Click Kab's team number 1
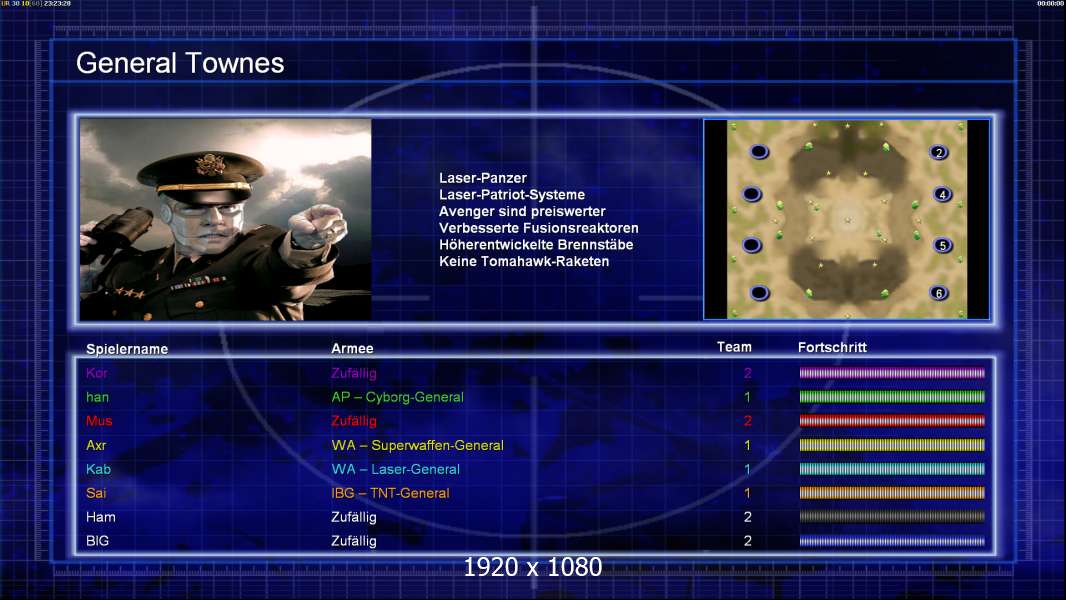The width and height of the screenshot is (1066, 600). tap(748, 469)
